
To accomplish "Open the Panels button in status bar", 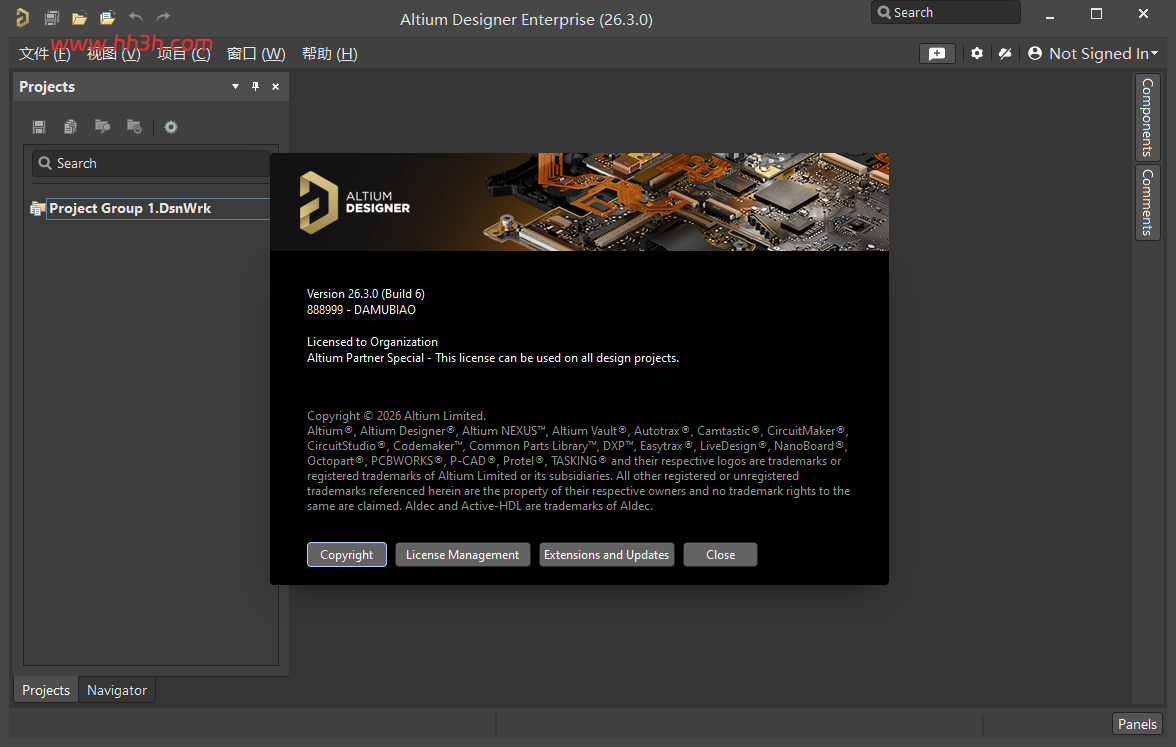I will coord(1137,724).
